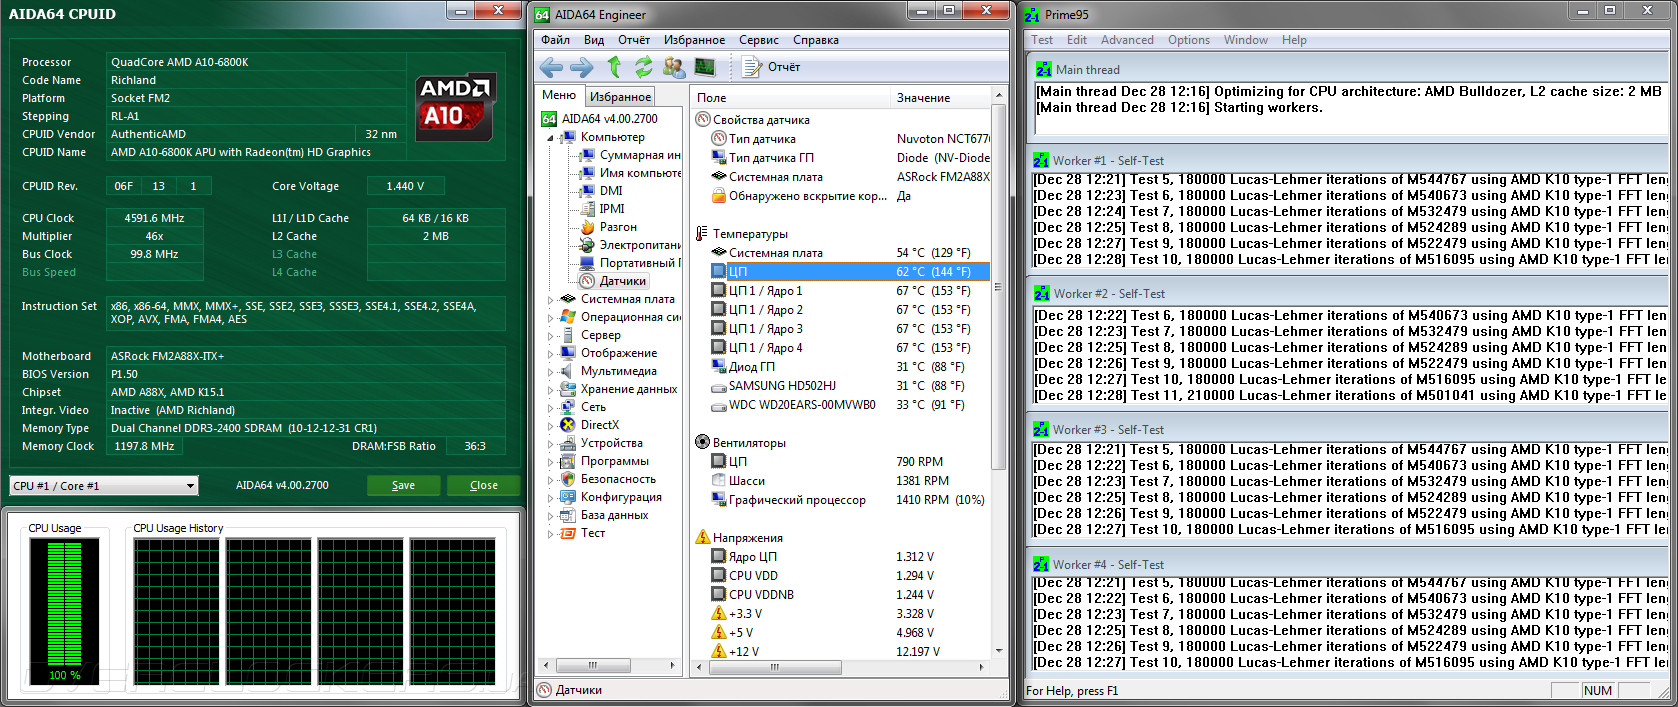Screen dimensions: 1678x707
Task: Expand the Сервер tree branch
Action: coord(550,335)
